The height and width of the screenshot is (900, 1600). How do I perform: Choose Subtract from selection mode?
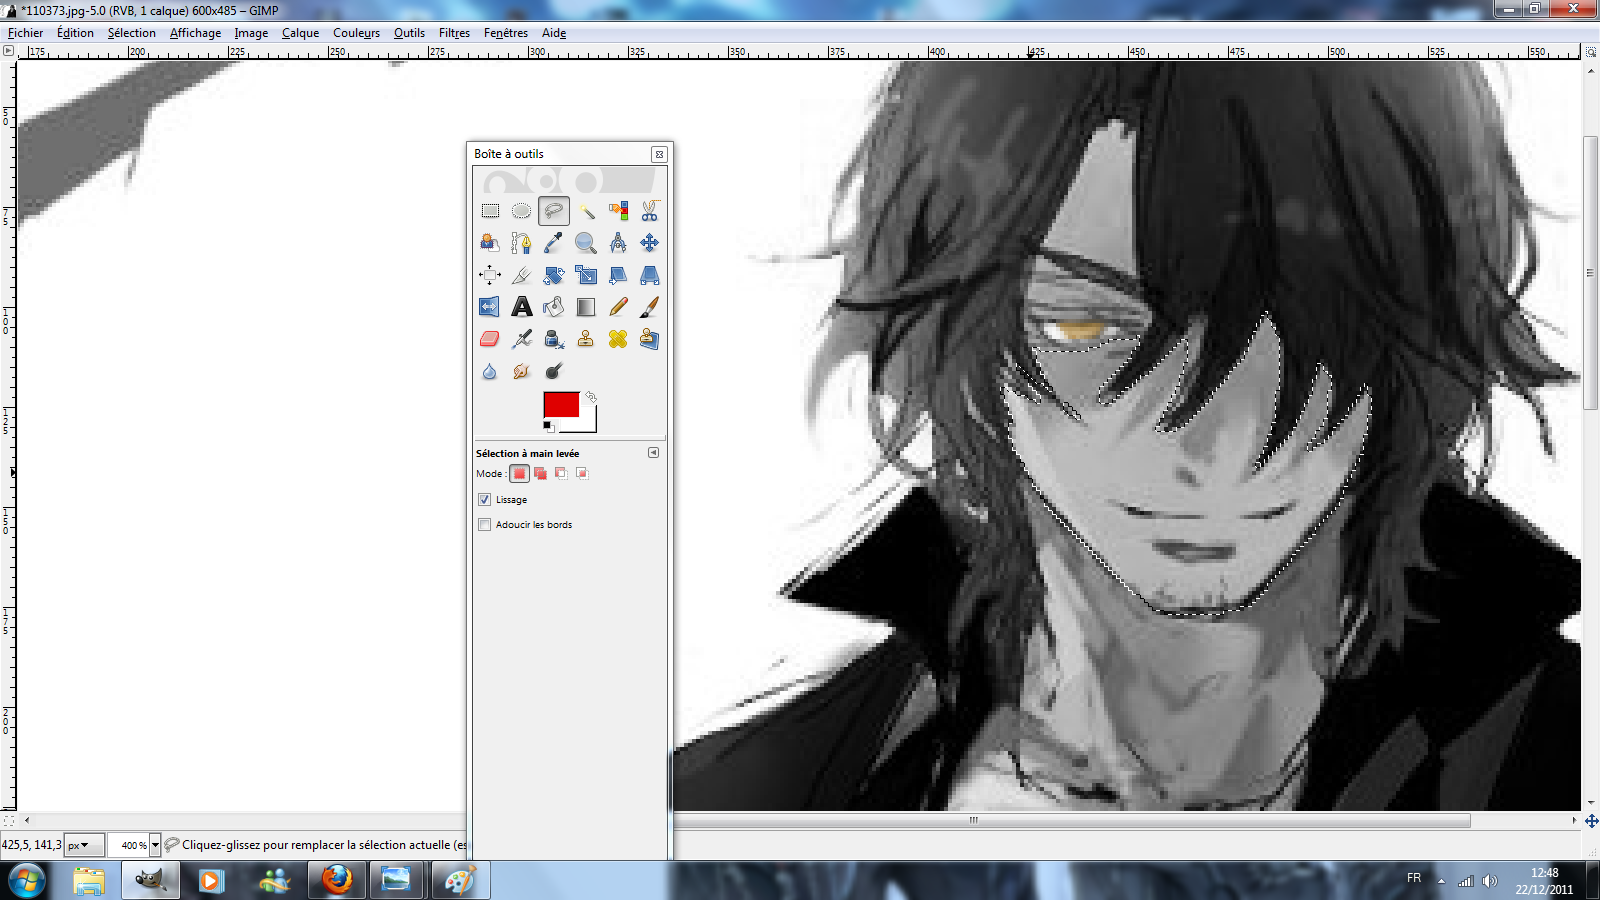point(561,473)
